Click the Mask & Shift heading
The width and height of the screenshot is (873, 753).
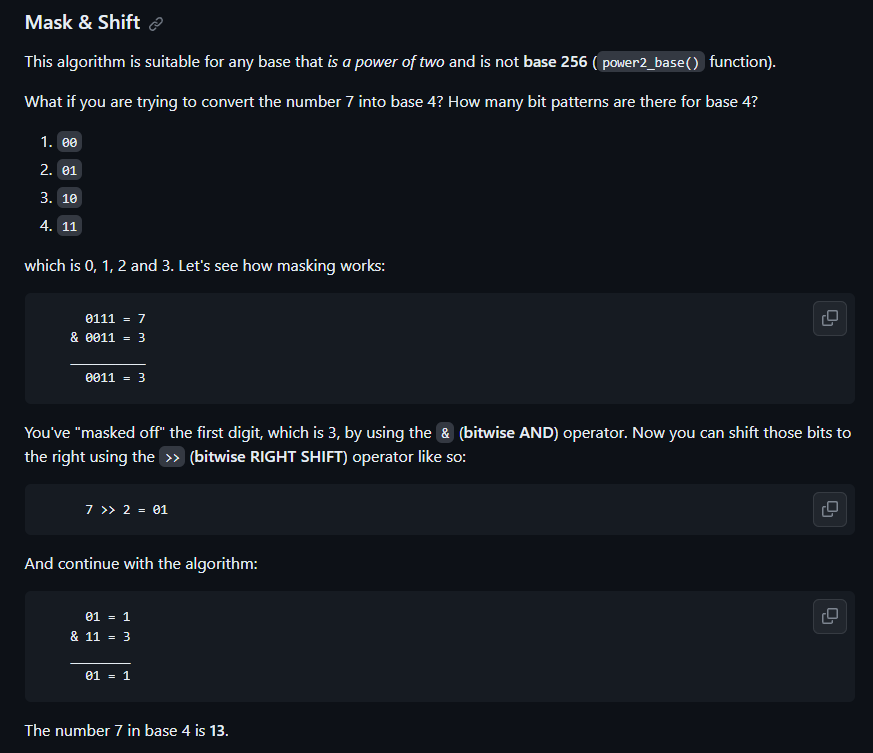tap(82, 22)
